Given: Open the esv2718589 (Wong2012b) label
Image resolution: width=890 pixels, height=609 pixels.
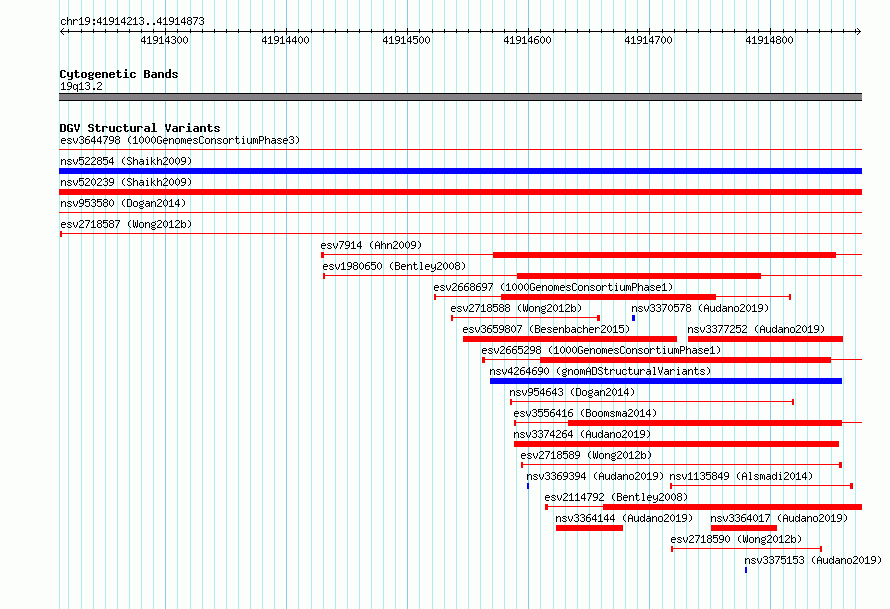Looking at the screenshot, I should click(x=586, y=455).
